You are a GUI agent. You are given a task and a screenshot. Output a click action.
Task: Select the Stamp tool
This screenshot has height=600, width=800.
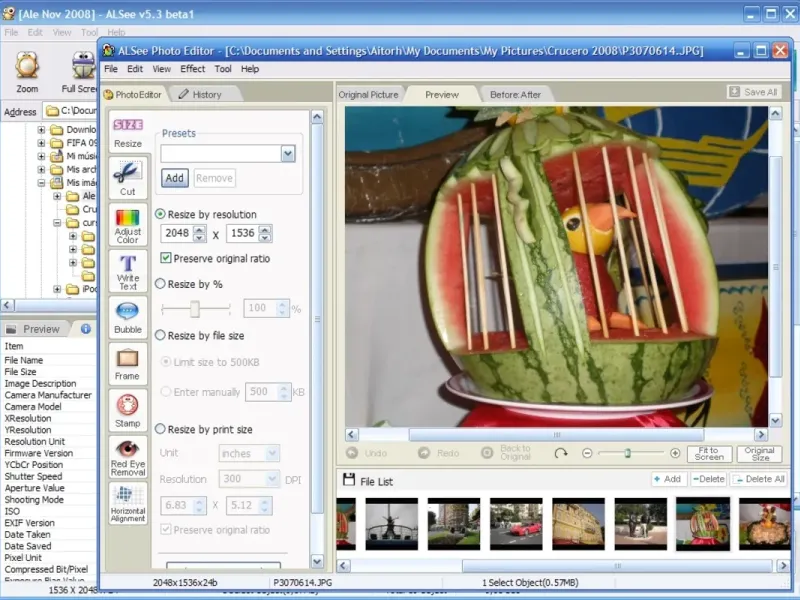128,410
